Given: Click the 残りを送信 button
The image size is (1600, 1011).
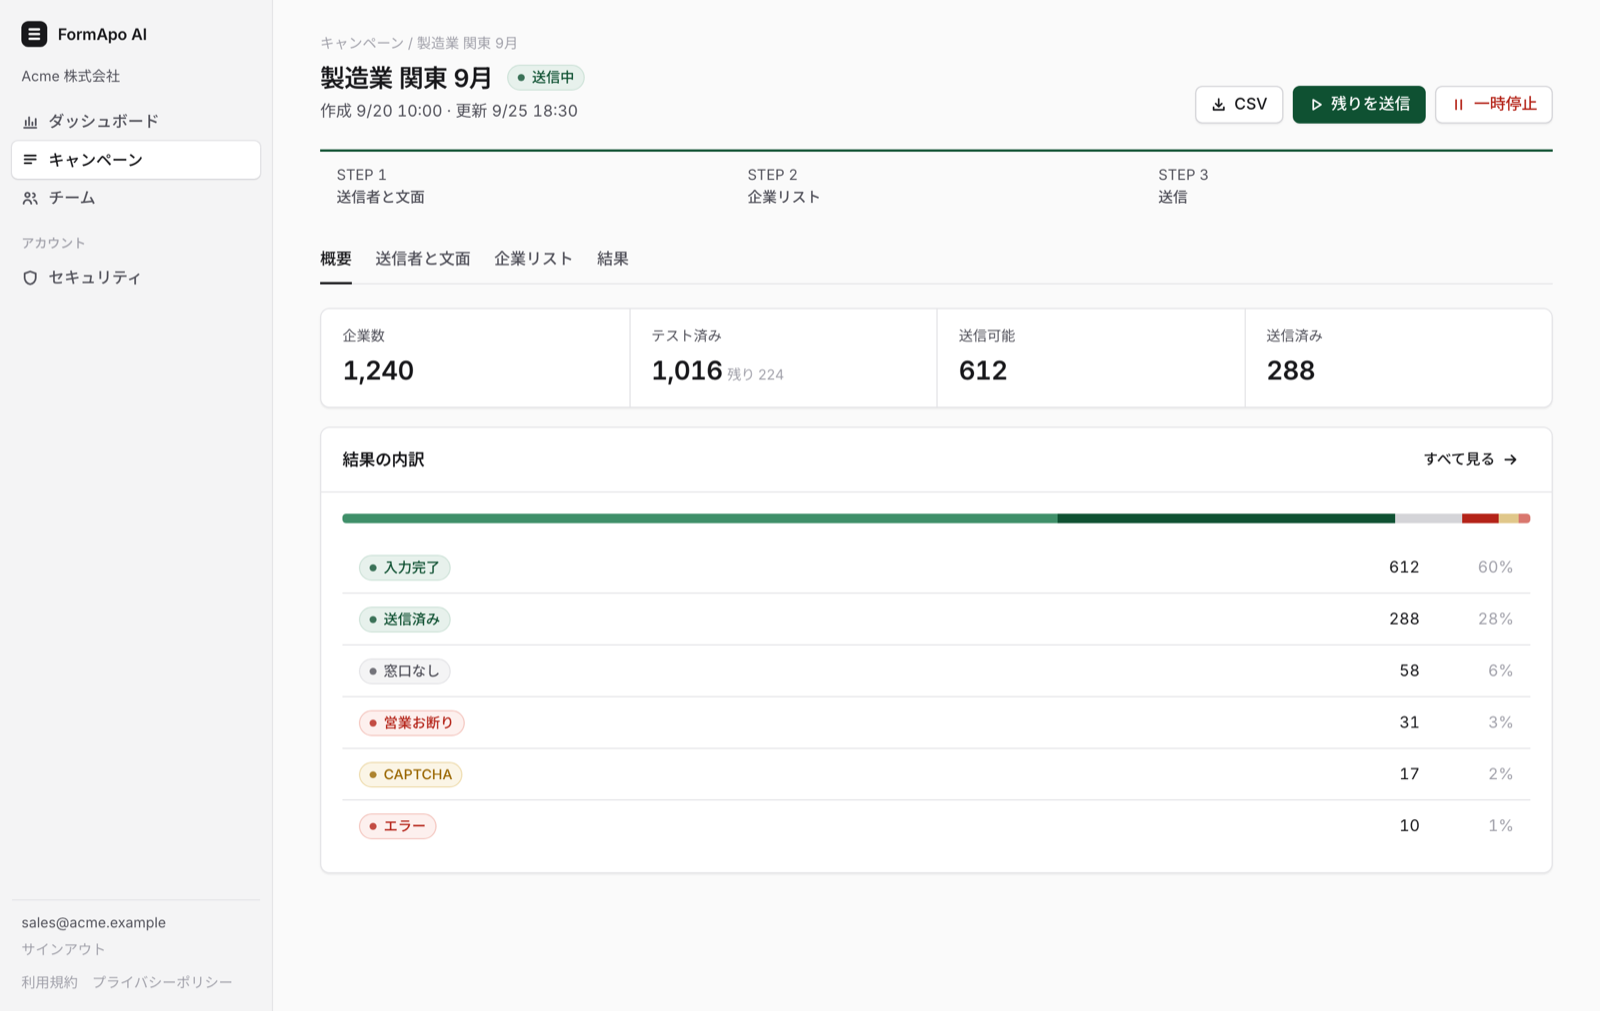Looking at the screenshot, I should (1359, 104).
